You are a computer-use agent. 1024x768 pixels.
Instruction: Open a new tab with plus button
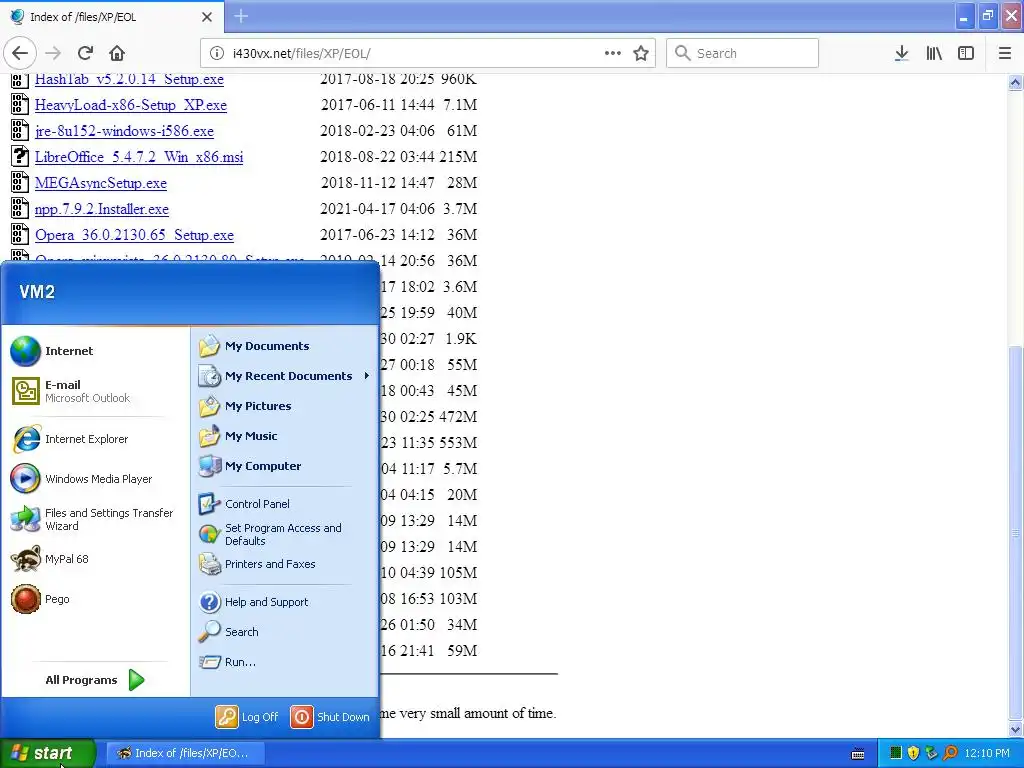241,16
